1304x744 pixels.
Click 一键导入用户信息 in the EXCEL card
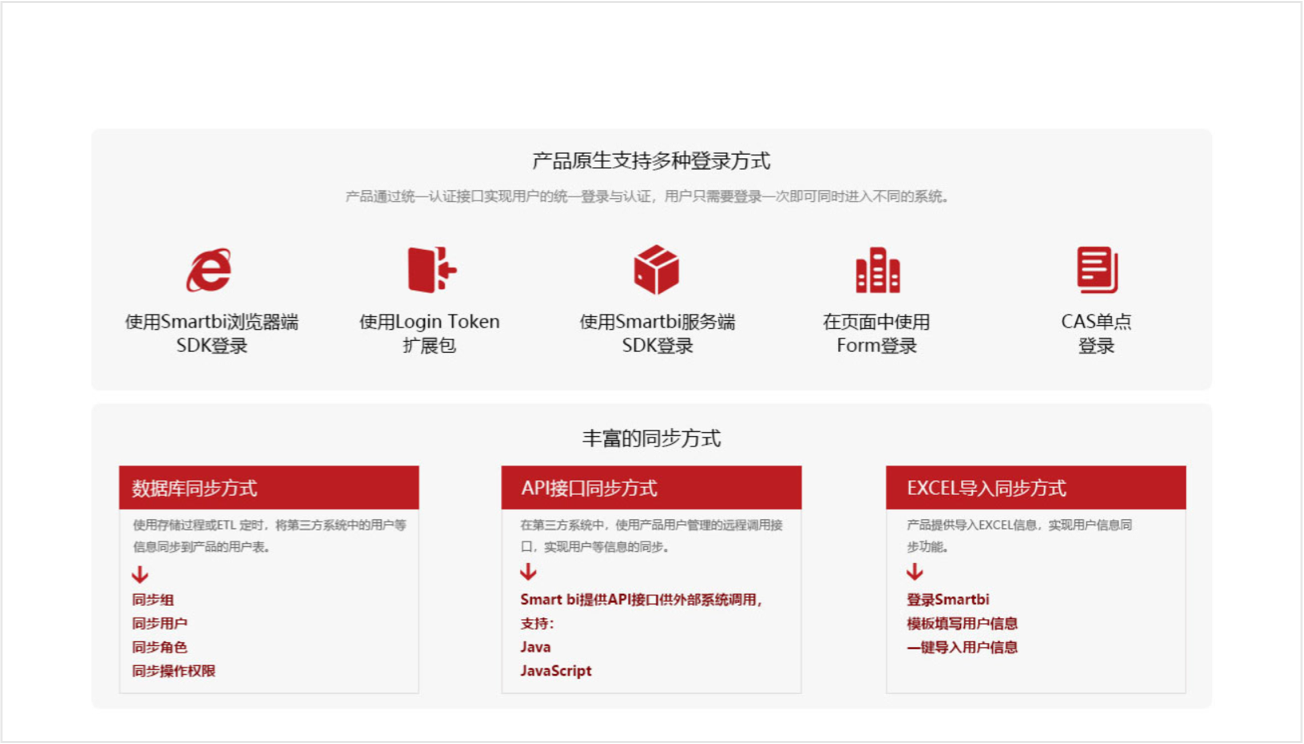point(962,647)
